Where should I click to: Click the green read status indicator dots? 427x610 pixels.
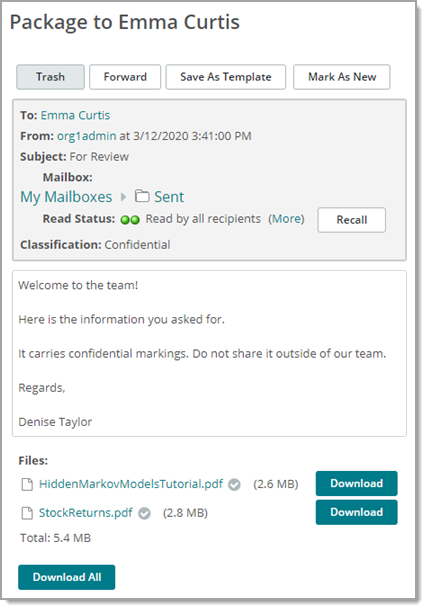click(130, 220)
